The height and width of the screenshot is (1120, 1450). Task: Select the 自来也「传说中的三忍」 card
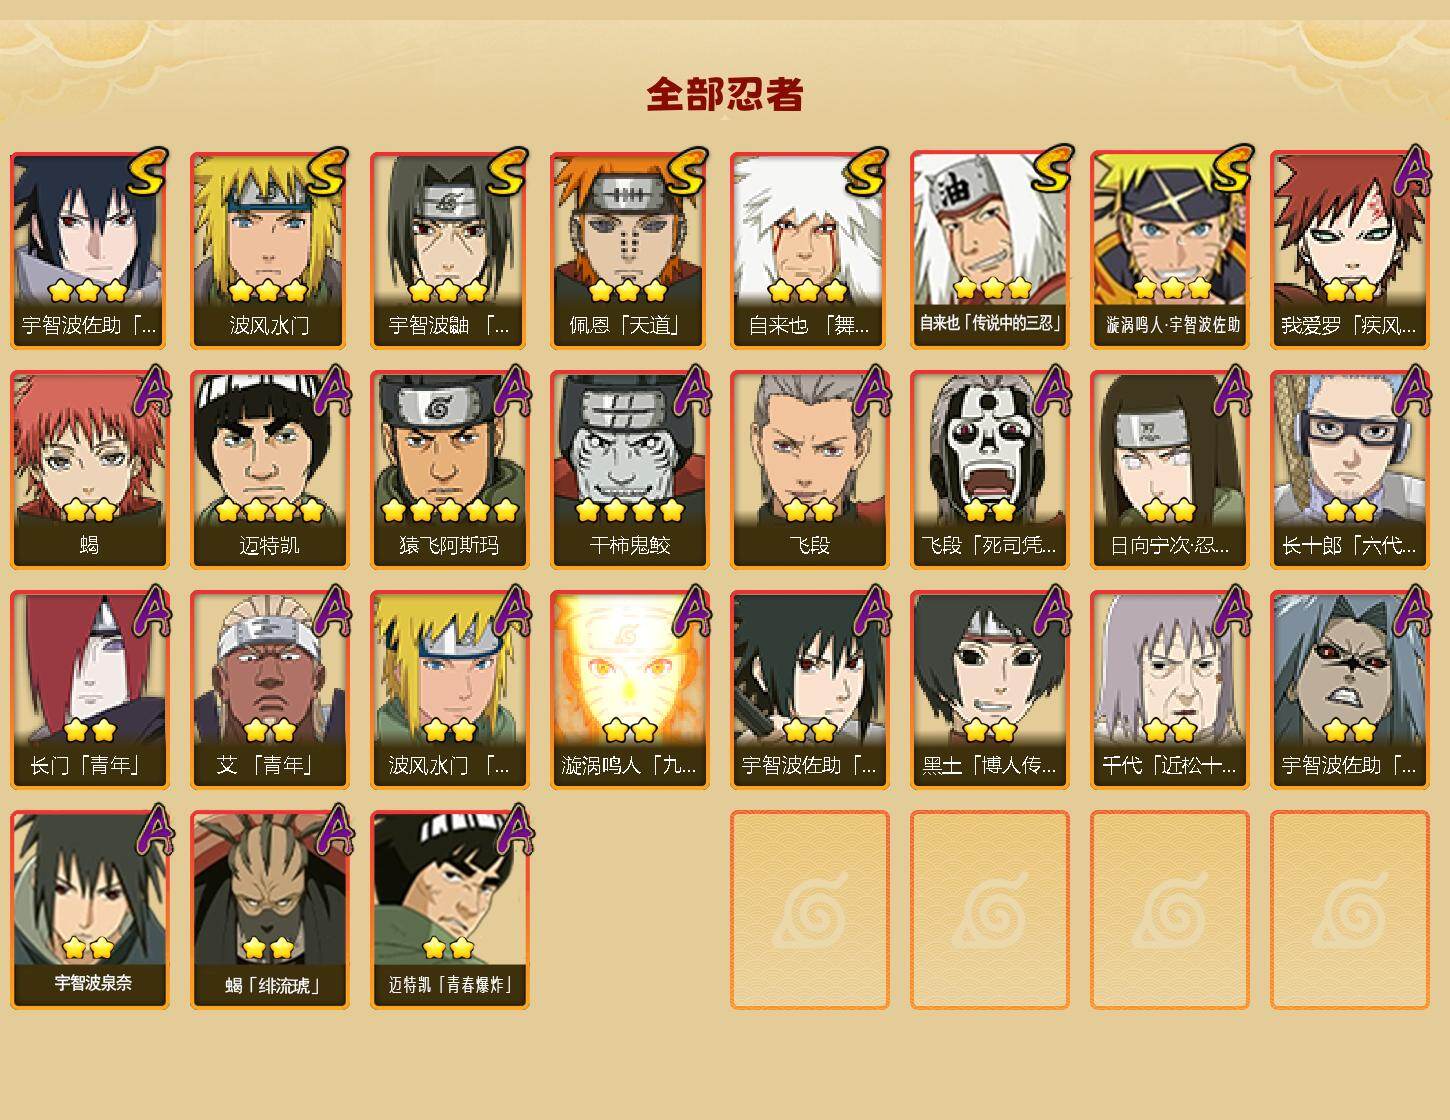989,250
